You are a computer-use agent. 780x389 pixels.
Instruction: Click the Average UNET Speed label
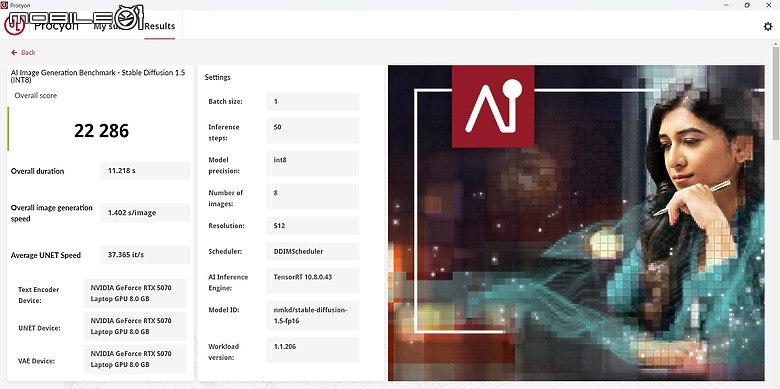46,255
